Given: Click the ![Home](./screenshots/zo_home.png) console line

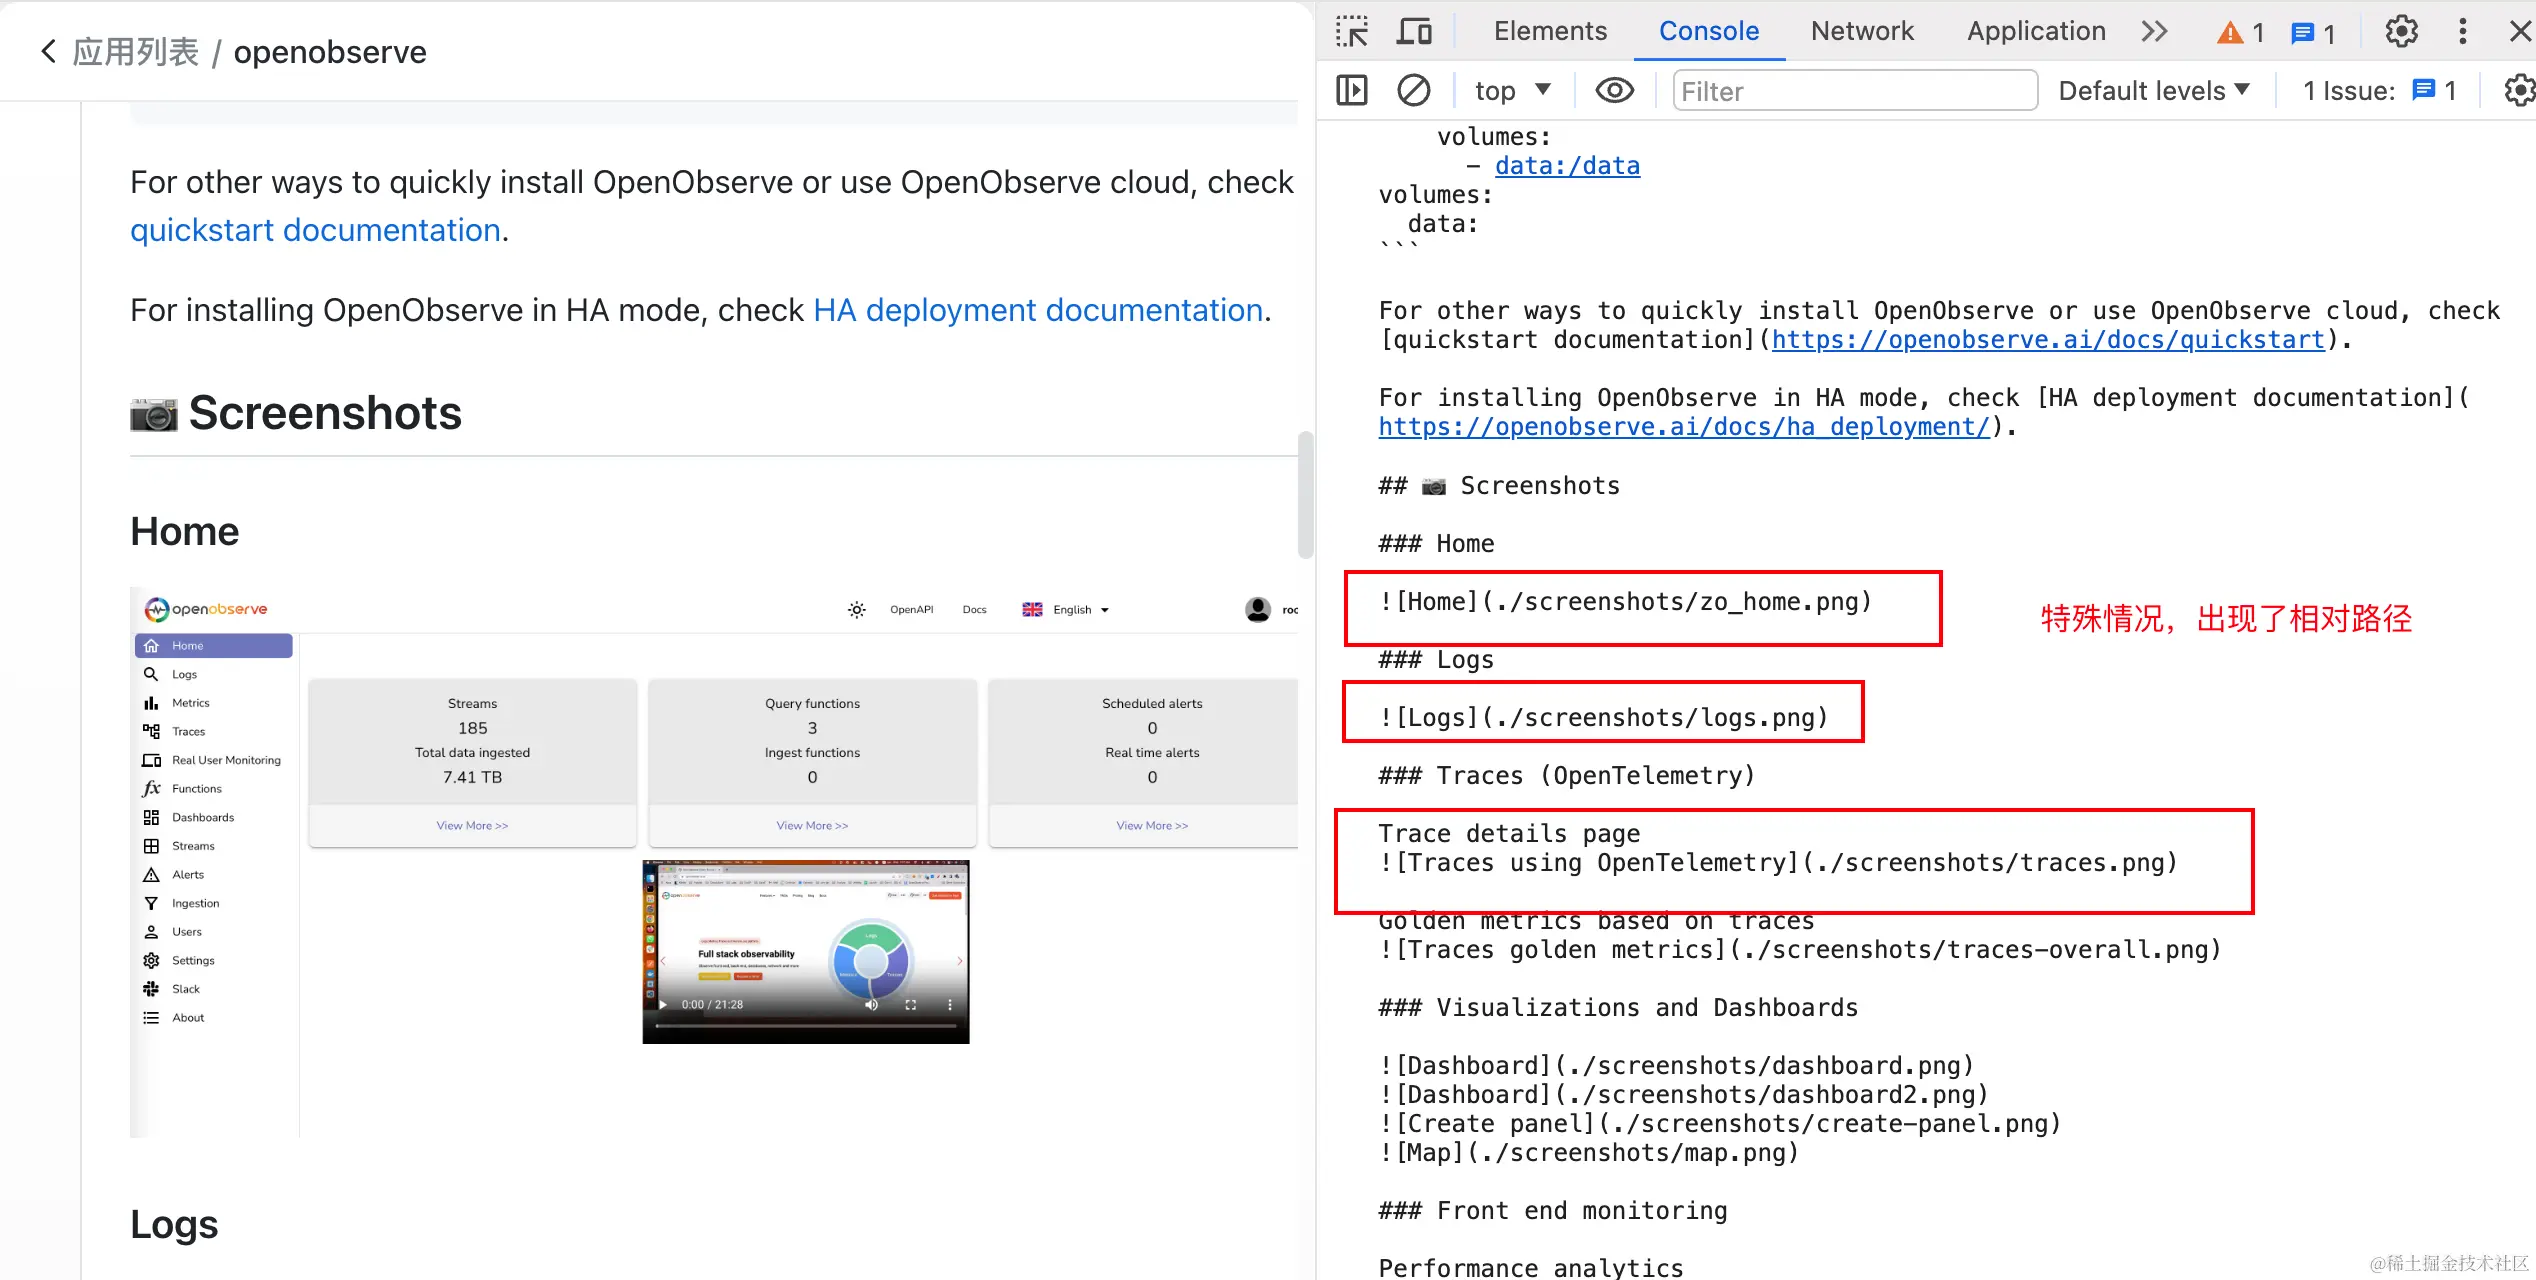Looking at the screenshot, I should pyautogui.click(x=1625, y=602).
